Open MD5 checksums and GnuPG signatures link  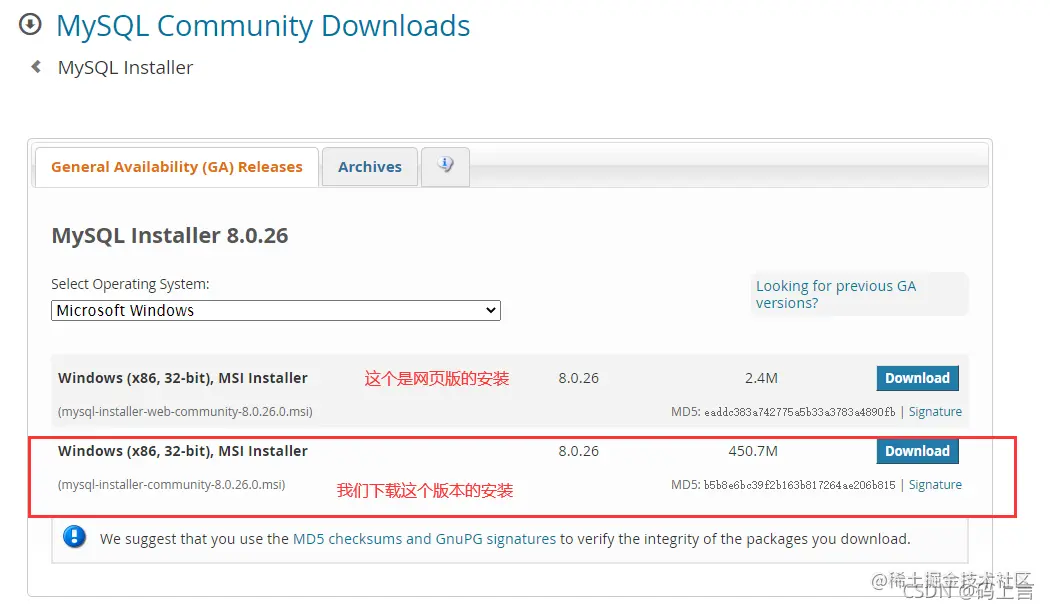pyautogui.click(x=424, y=539)
